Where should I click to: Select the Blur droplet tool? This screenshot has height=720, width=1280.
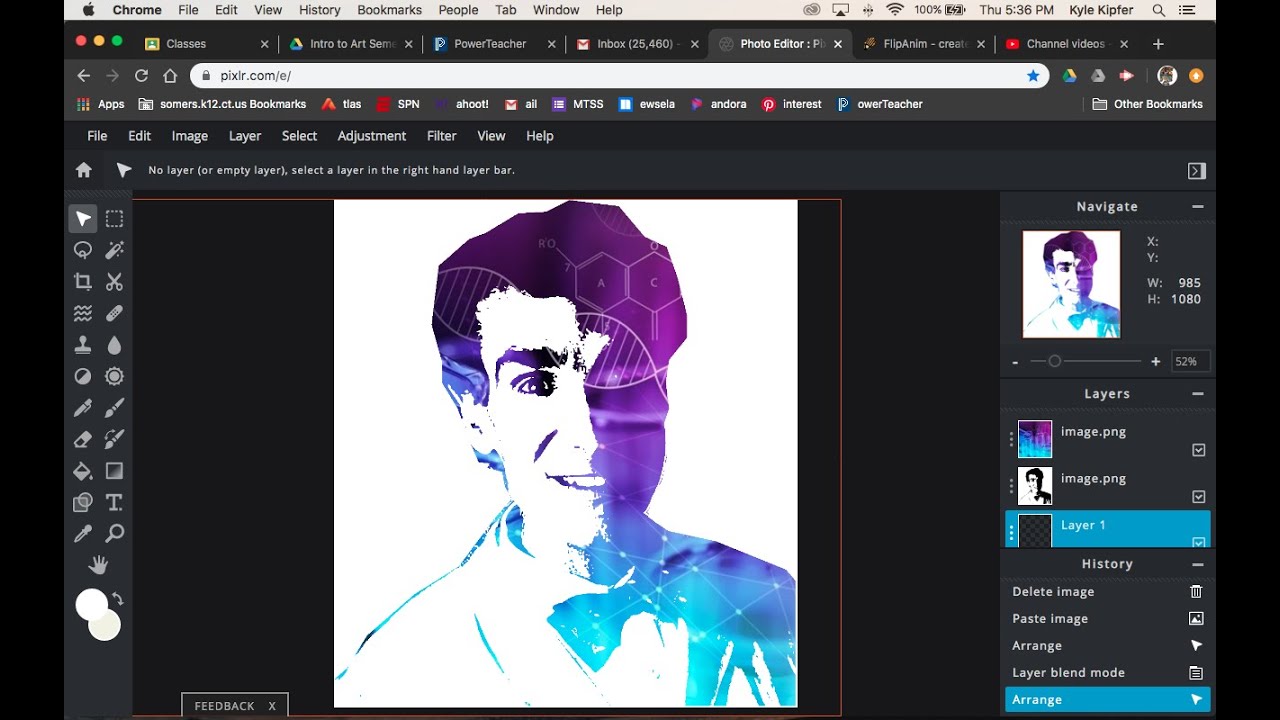pos(115,345)
